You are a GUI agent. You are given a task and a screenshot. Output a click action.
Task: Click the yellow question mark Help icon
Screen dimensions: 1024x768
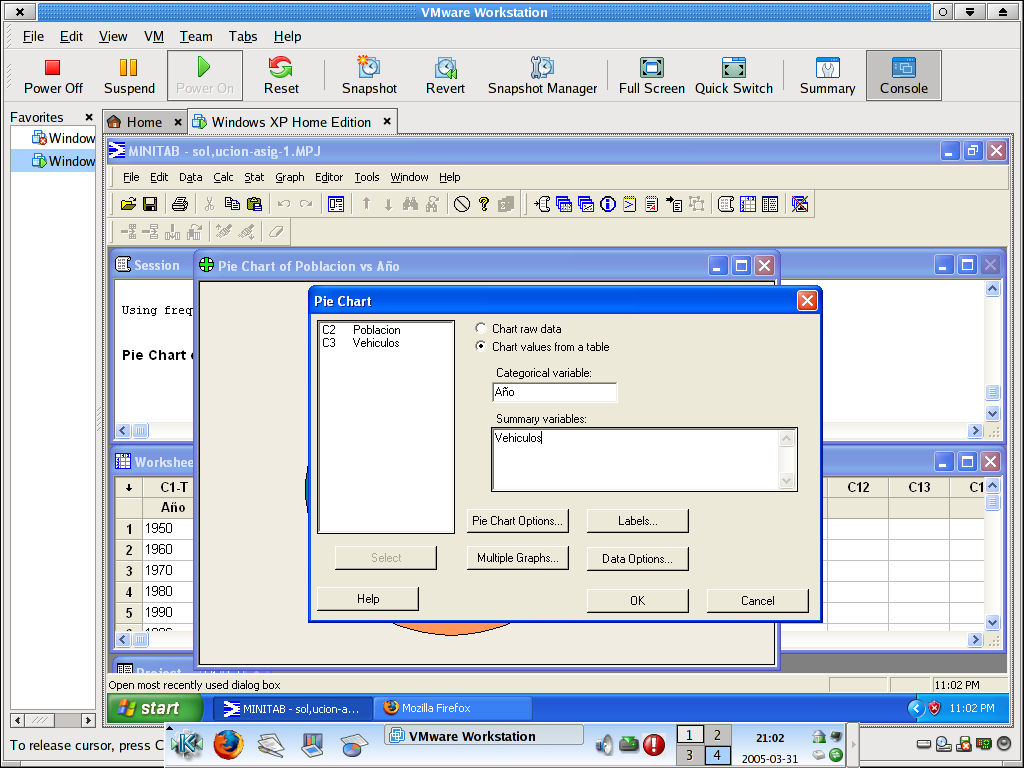pos(484,204)
